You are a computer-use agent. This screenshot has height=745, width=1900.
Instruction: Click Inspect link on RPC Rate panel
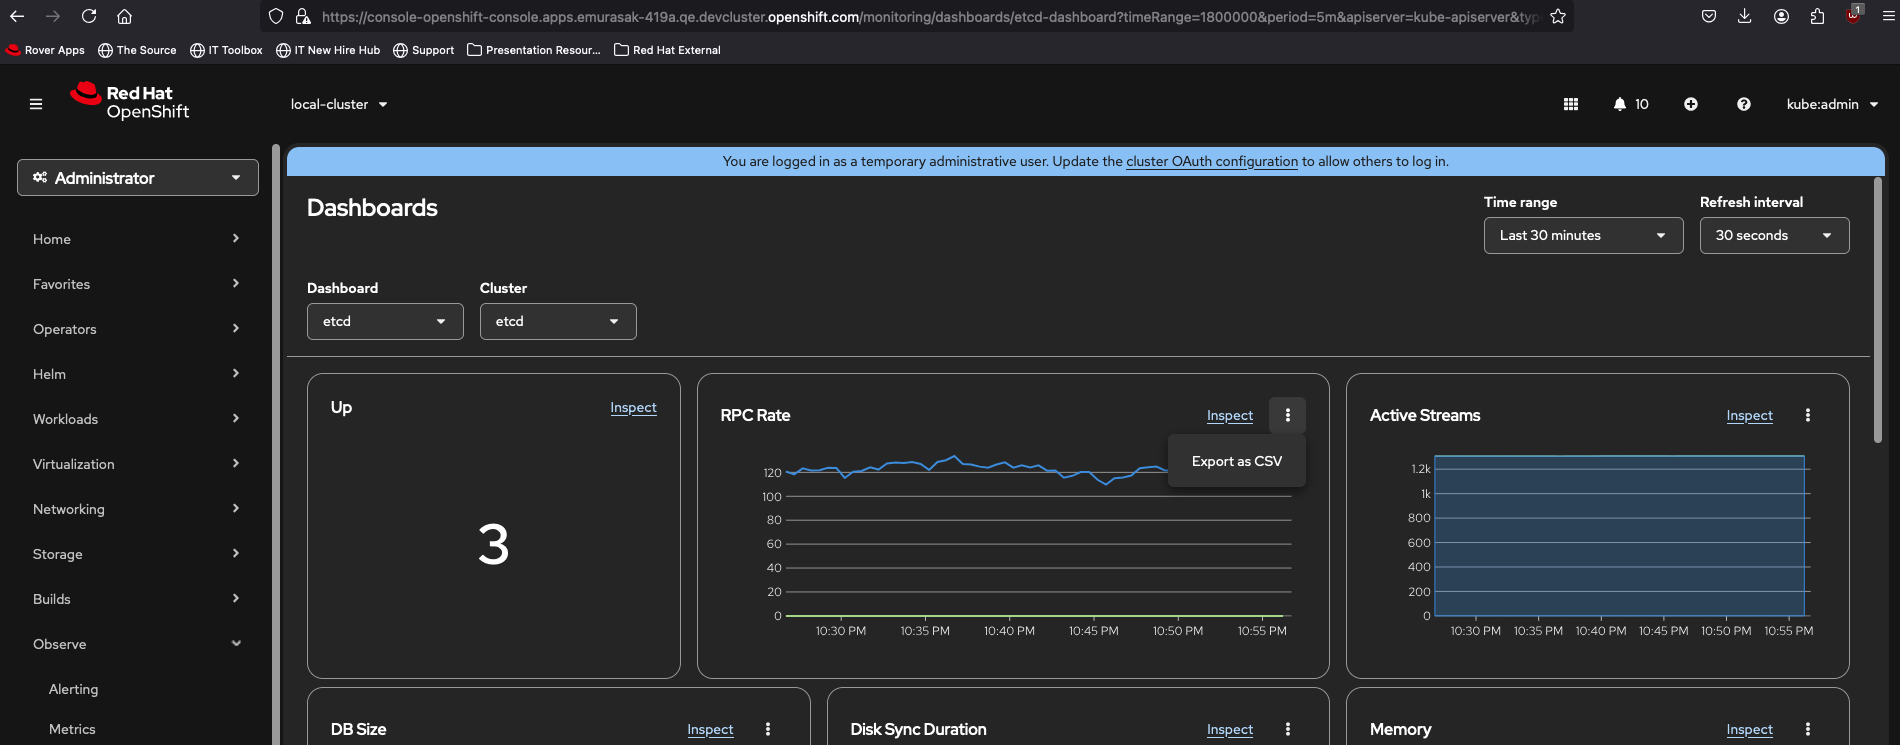point(1229,416)
